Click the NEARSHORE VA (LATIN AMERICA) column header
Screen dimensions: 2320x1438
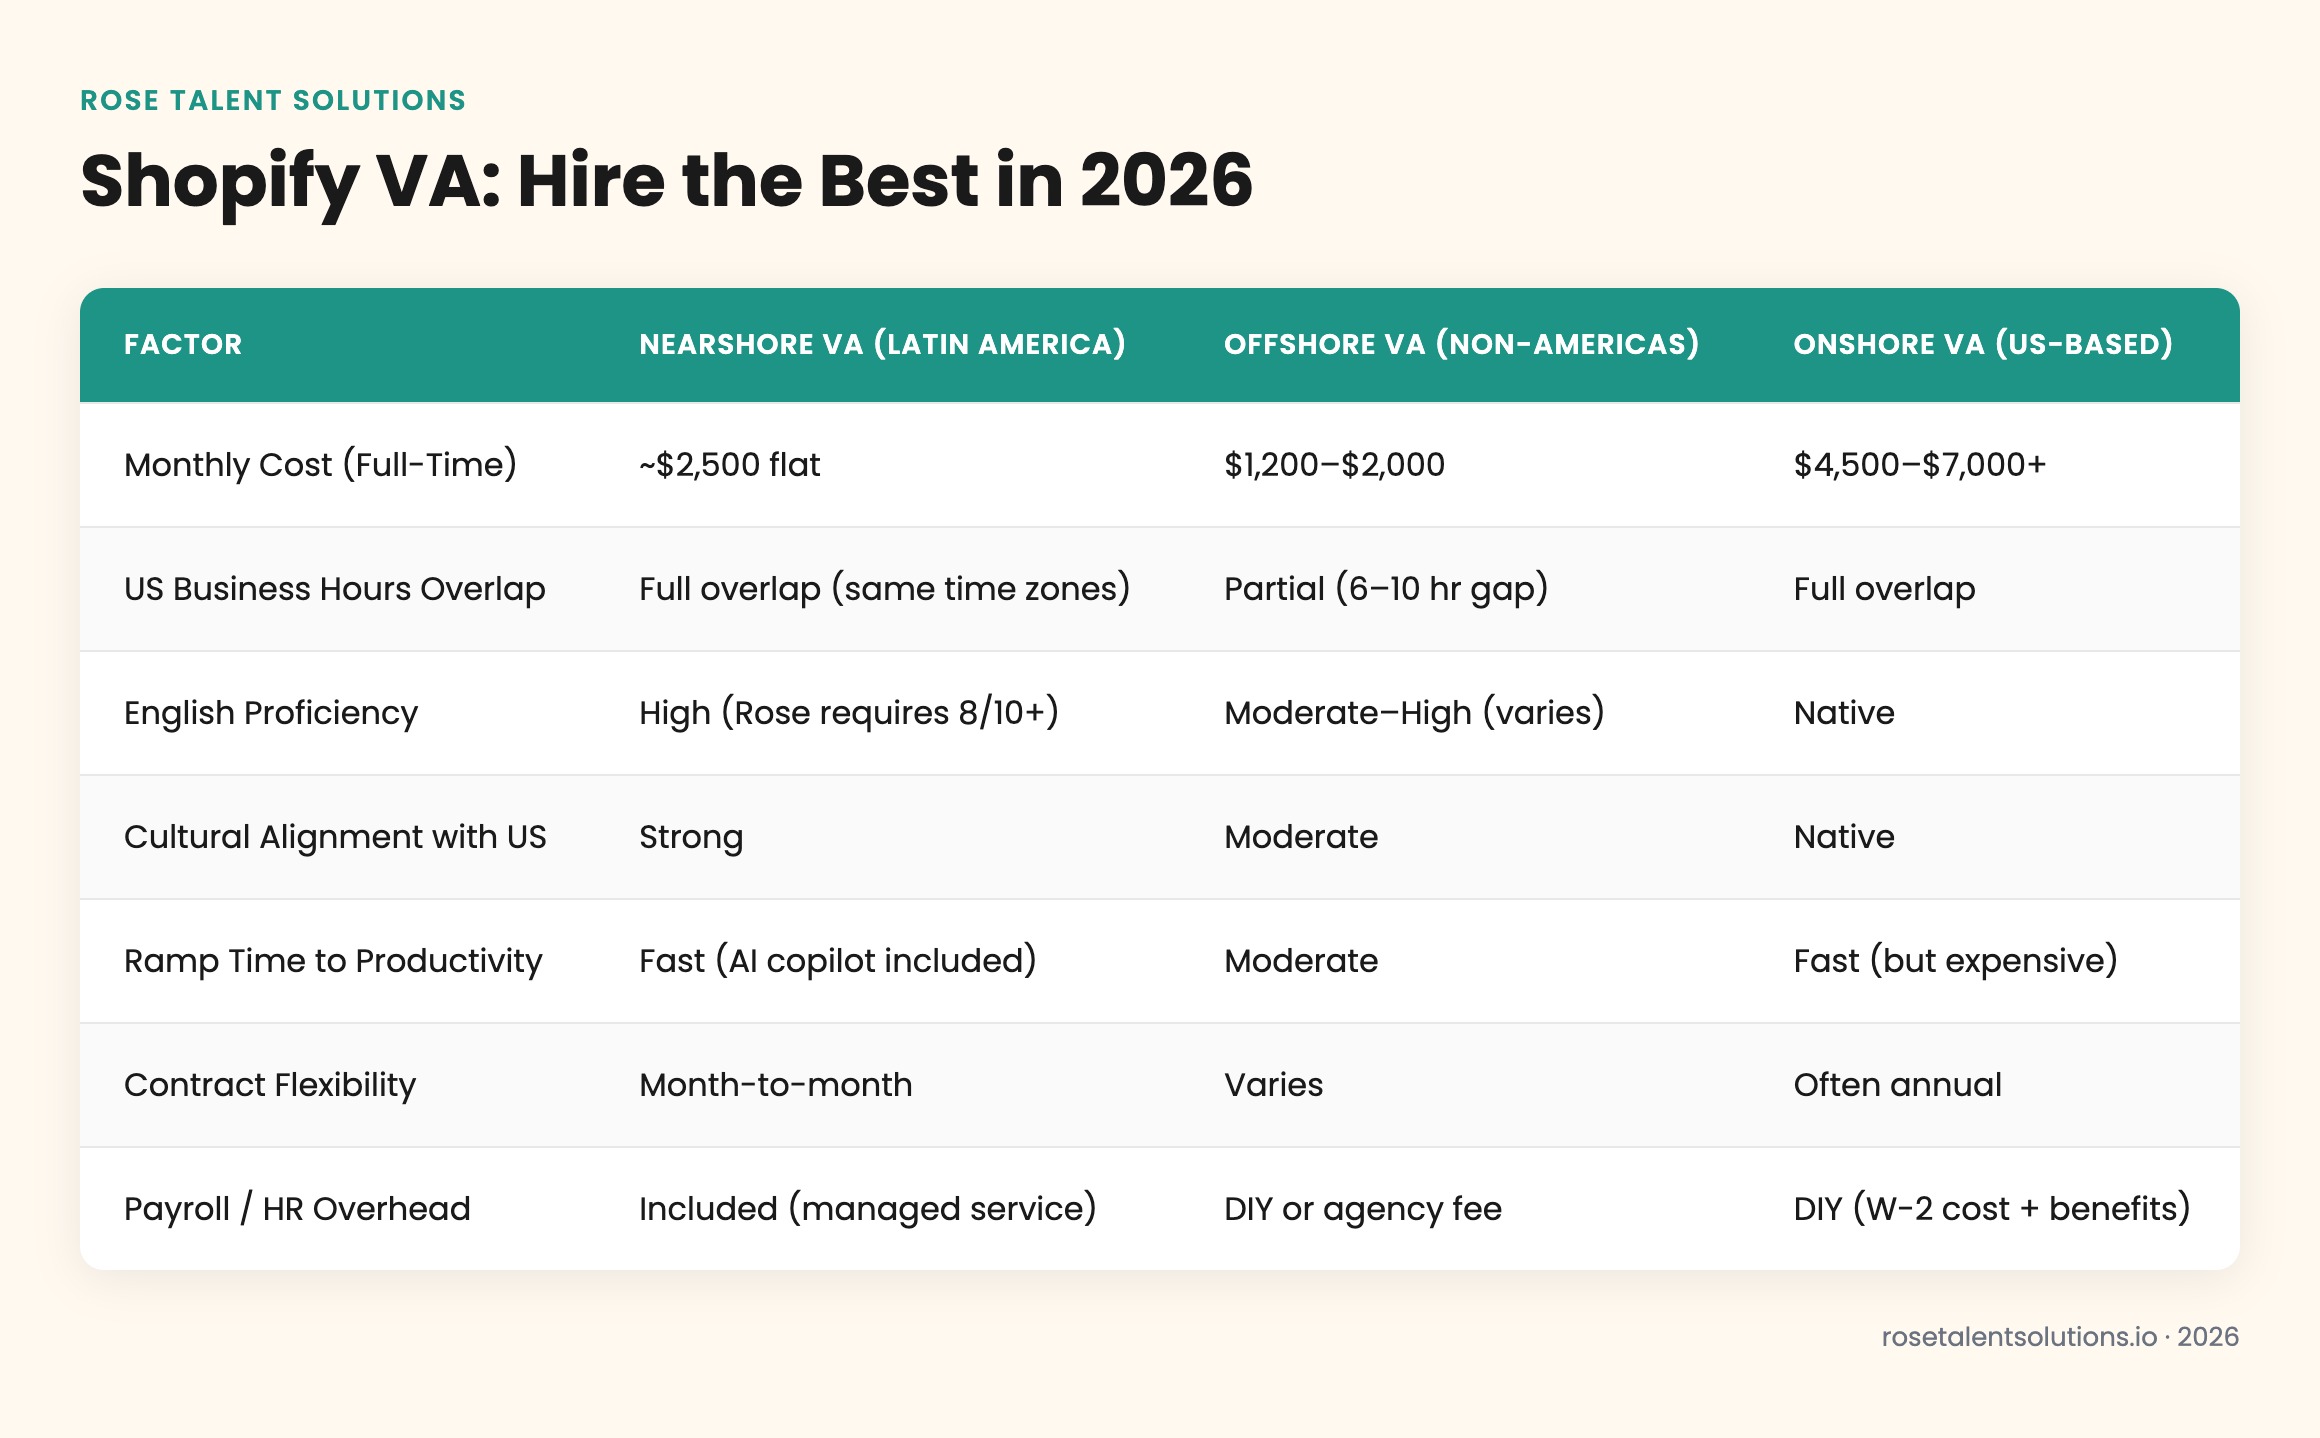click(x=882, y=344)
